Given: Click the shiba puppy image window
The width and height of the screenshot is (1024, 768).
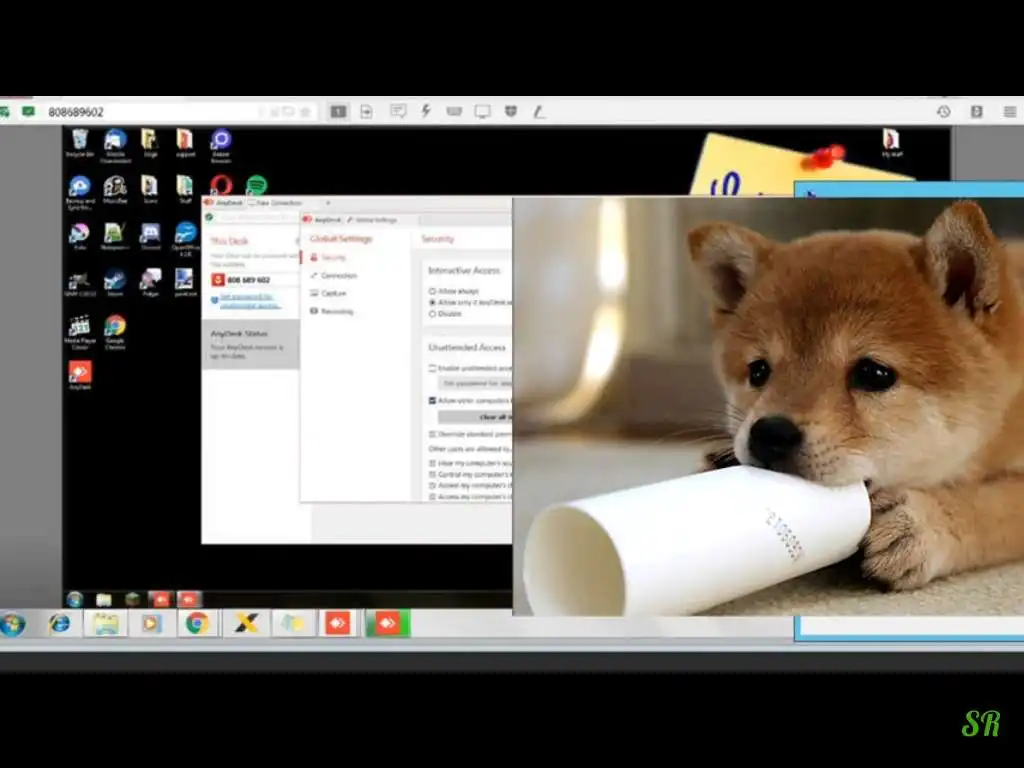Looking at the screenshot, I should click(768, 406).
